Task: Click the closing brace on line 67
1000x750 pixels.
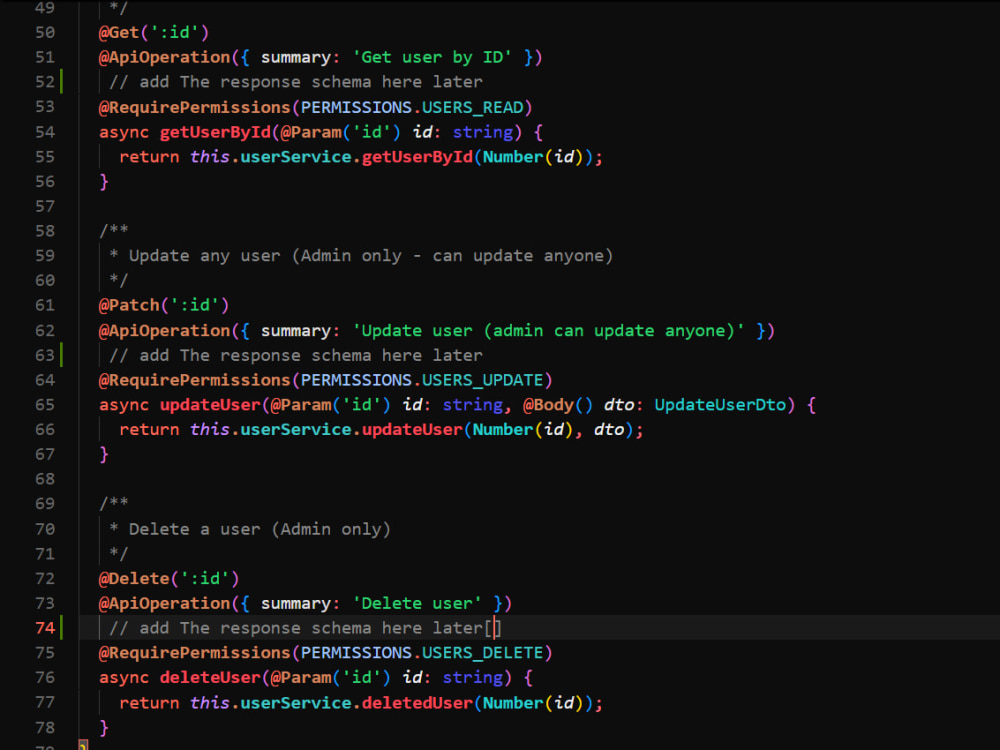Action: [x=104, y=455]
